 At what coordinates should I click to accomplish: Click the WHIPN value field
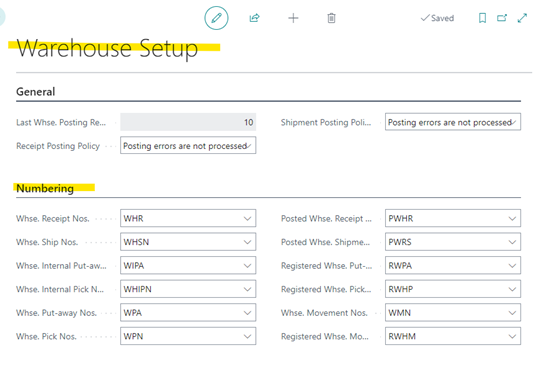click(188, 289)
